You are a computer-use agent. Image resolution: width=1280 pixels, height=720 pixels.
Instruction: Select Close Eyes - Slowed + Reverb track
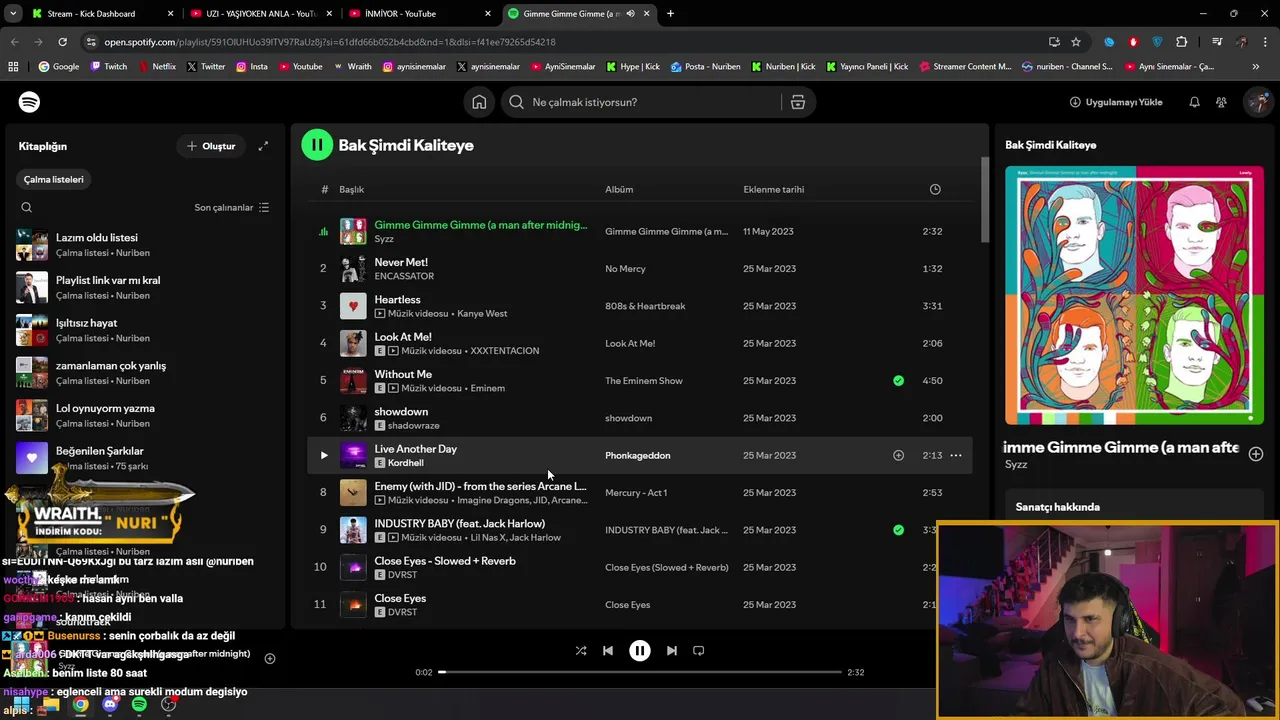pos(445,561)
